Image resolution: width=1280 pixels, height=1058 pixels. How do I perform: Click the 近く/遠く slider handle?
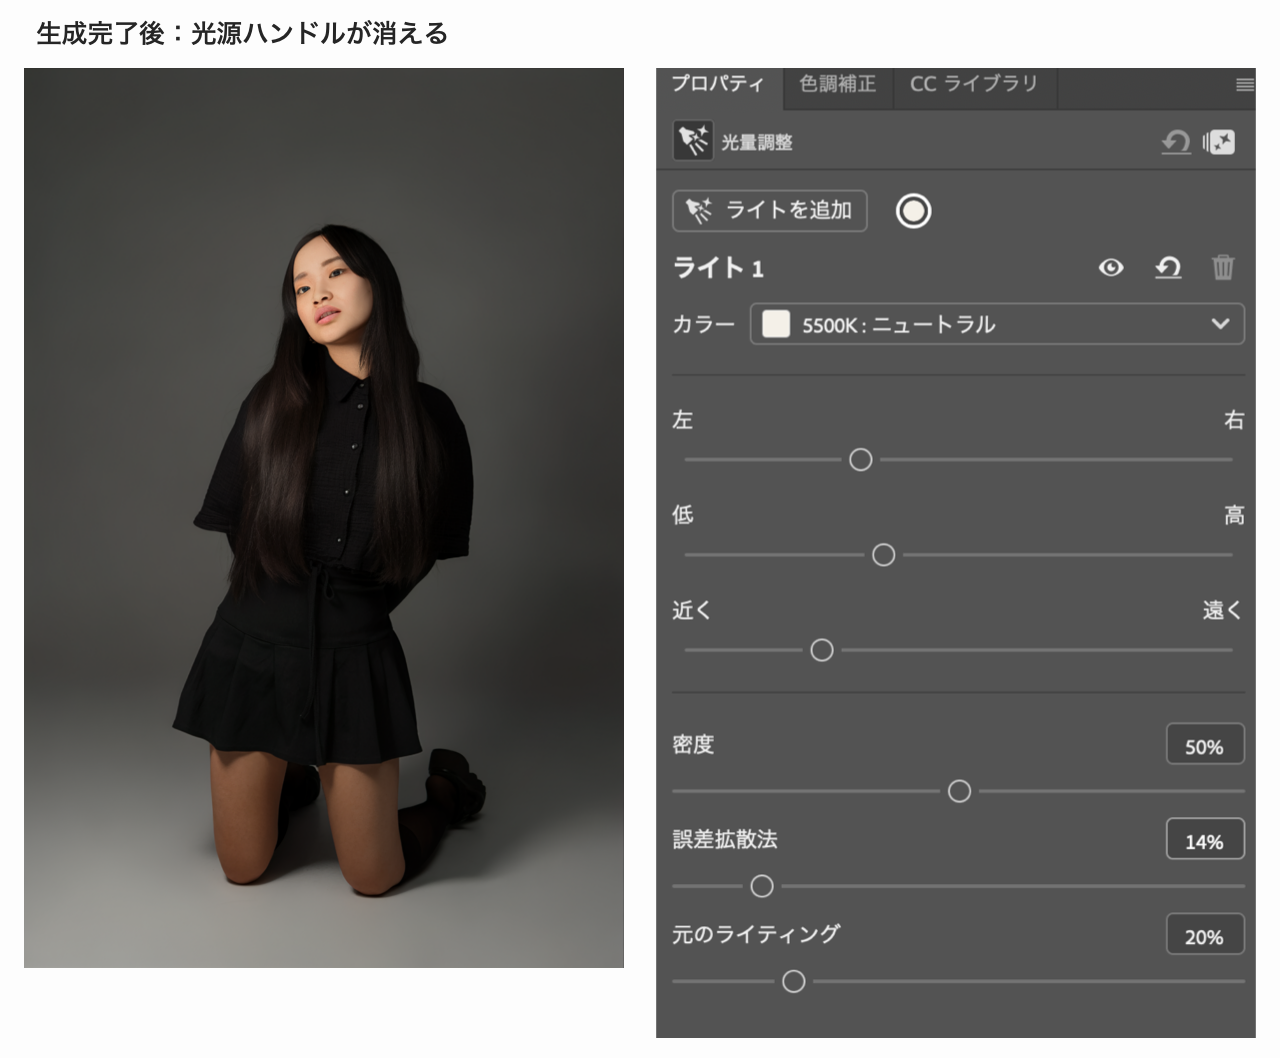[x=822, y=651]
